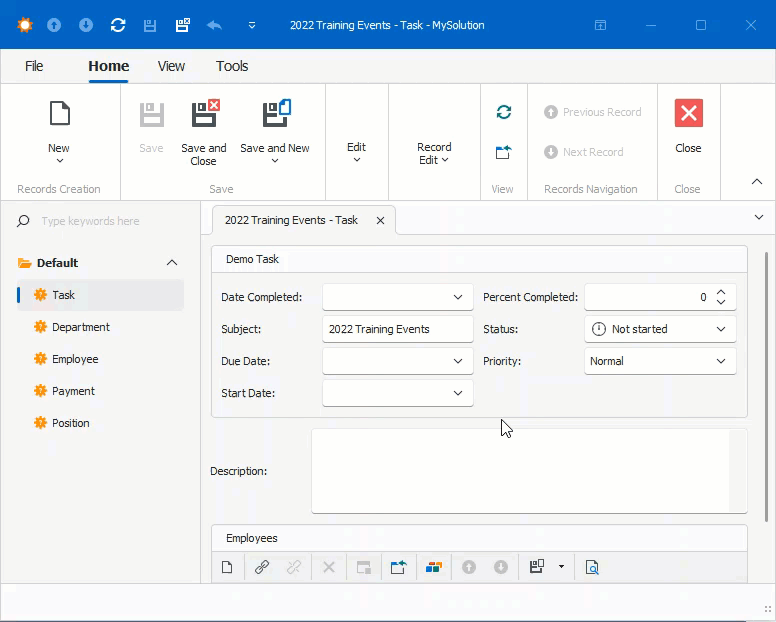Click the green Refresh icon in View group
Screen dimensions: 776x622
pos(504,112)
